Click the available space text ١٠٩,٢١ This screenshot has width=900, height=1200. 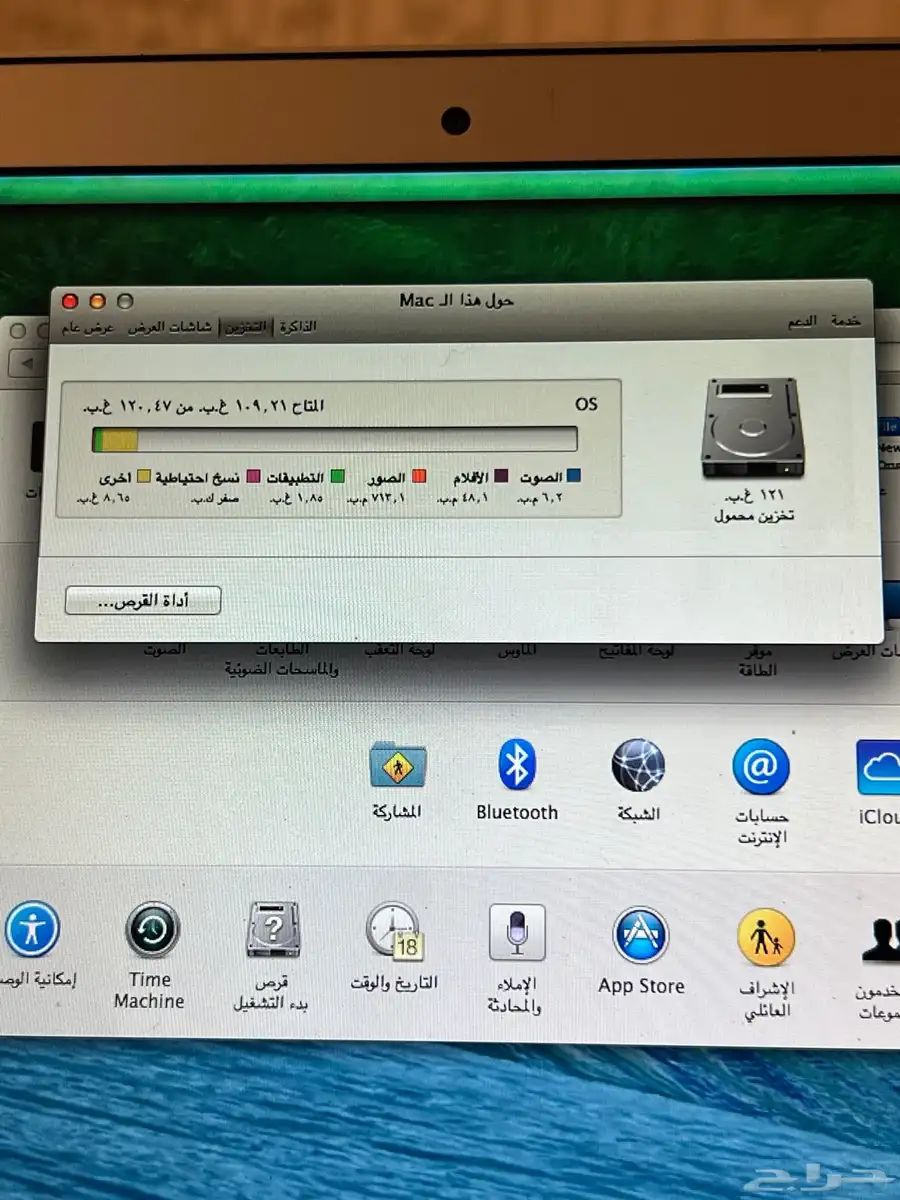(258, 406)
